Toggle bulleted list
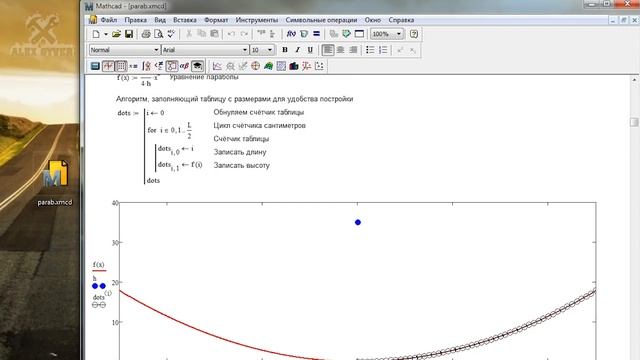The image size is (640, 360). coord(370,50)
